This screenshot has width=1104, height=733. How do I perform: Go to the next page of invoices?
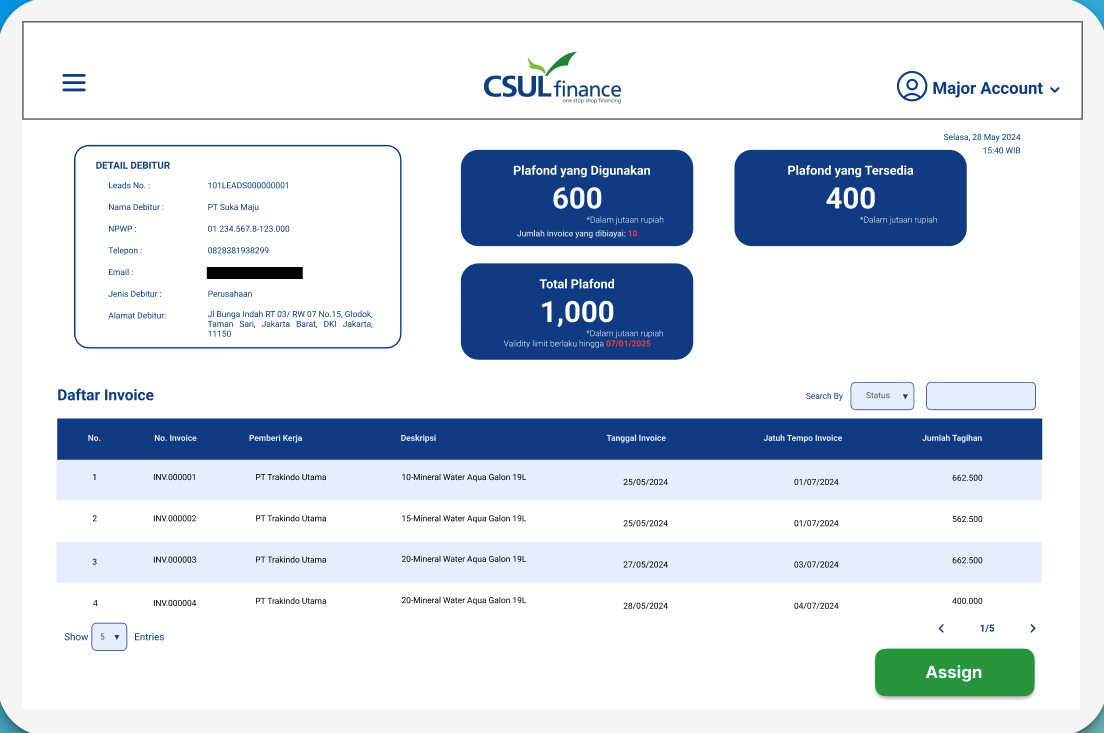[1033, 628]
